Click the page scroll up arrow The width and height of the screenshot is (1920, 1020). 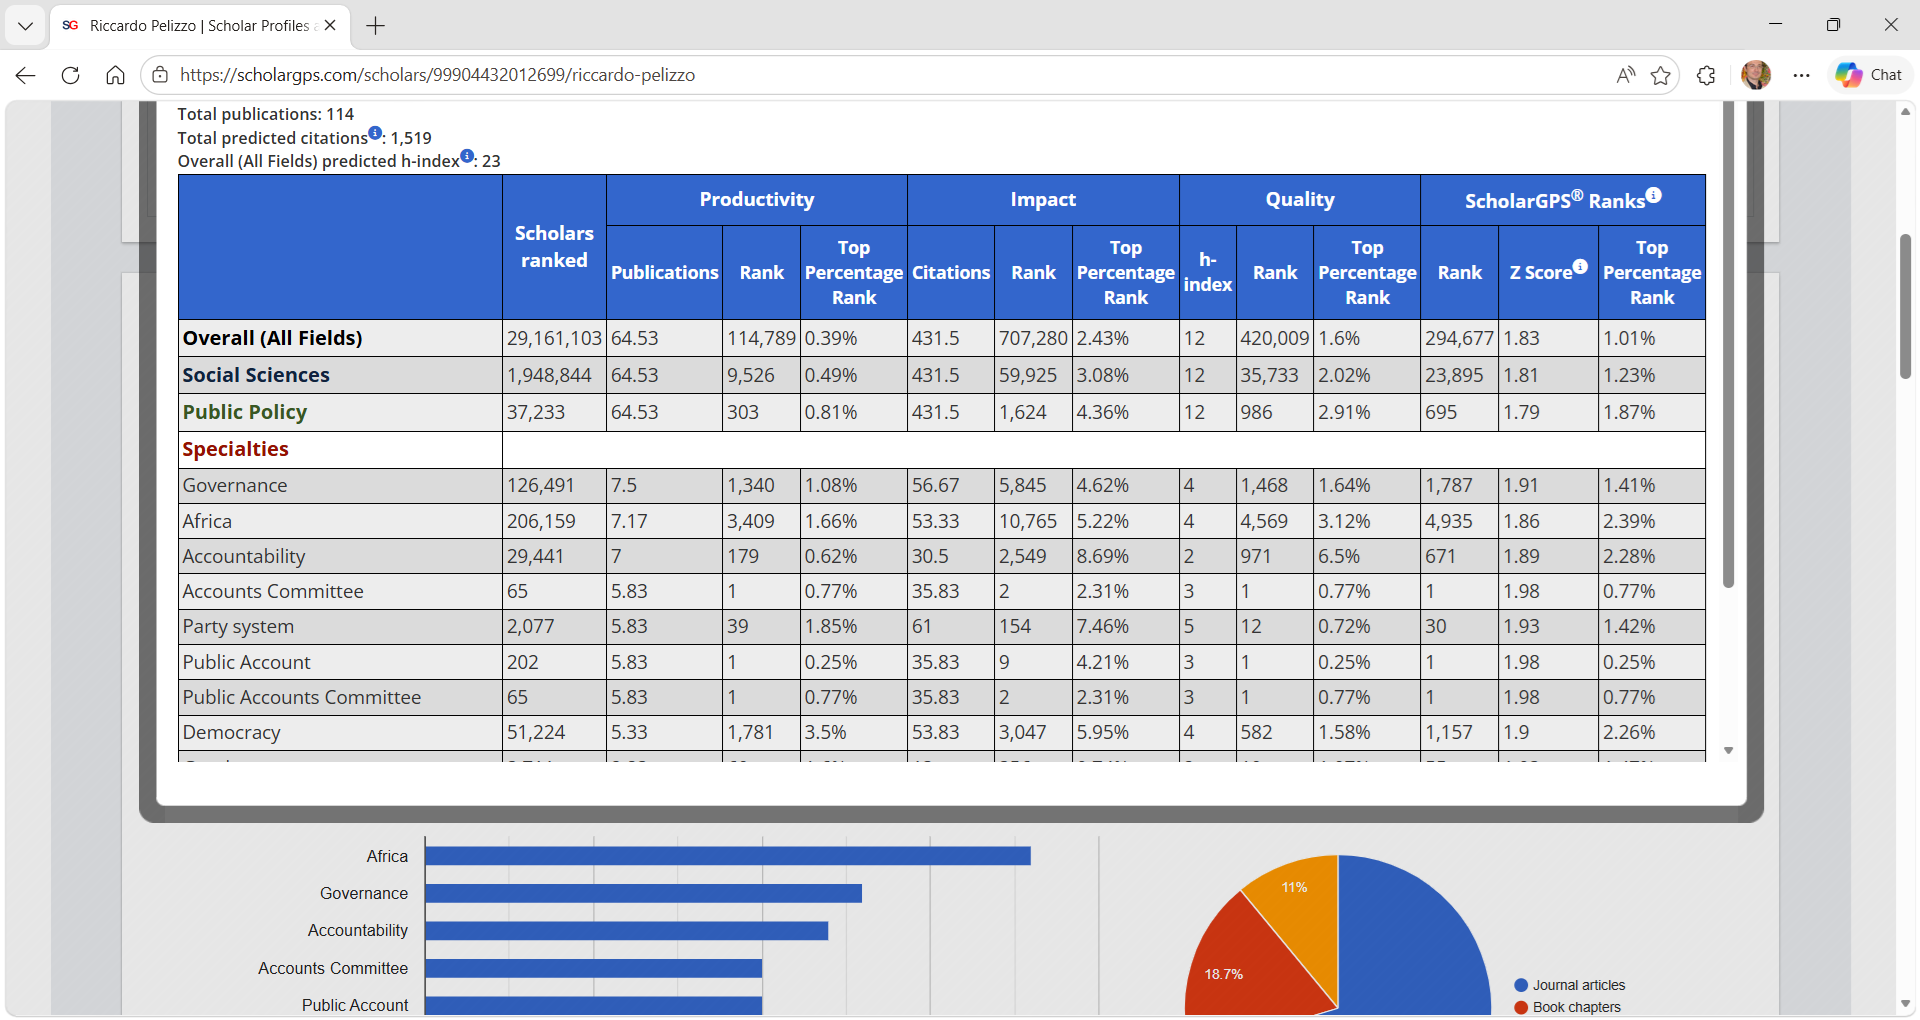click(x=1906, y=111)
